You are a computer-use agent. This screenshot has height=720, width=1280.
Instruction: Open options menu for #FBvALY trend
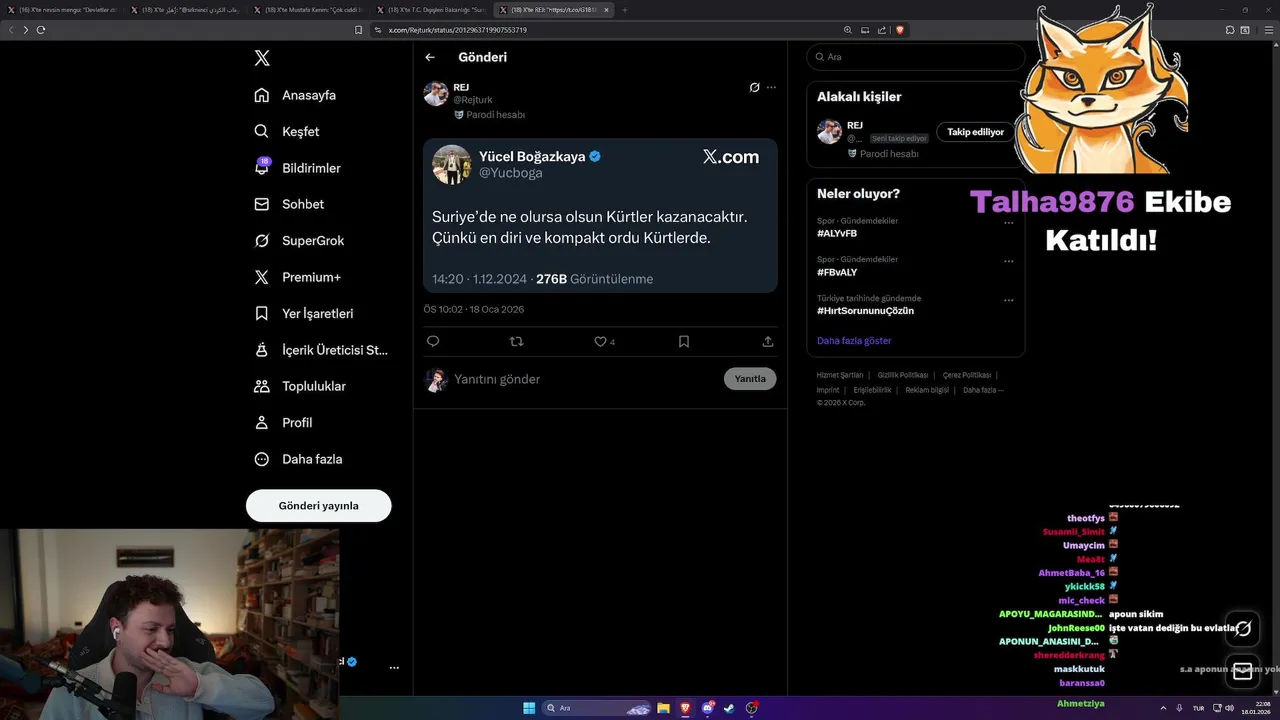tap(1008, 262)
